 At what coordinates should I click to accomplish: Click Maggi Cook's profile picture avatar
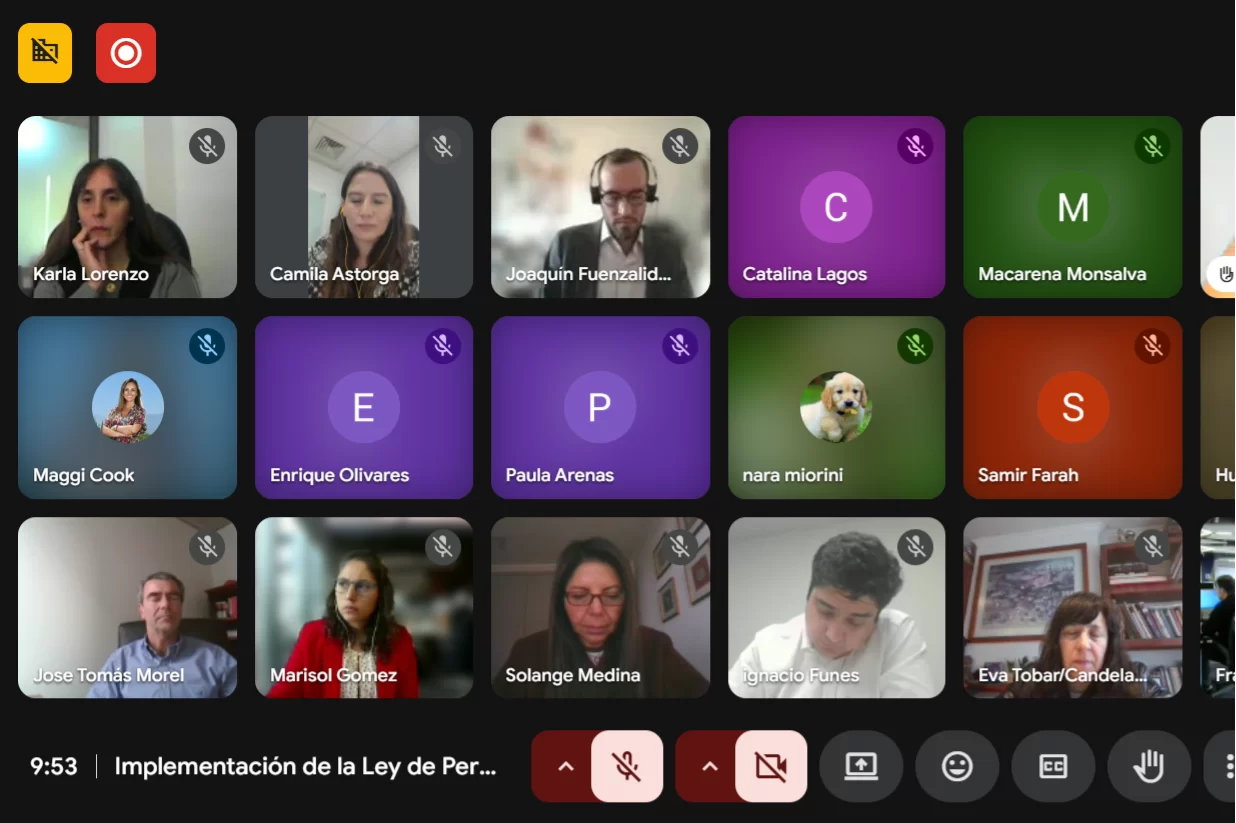(128, 407)
